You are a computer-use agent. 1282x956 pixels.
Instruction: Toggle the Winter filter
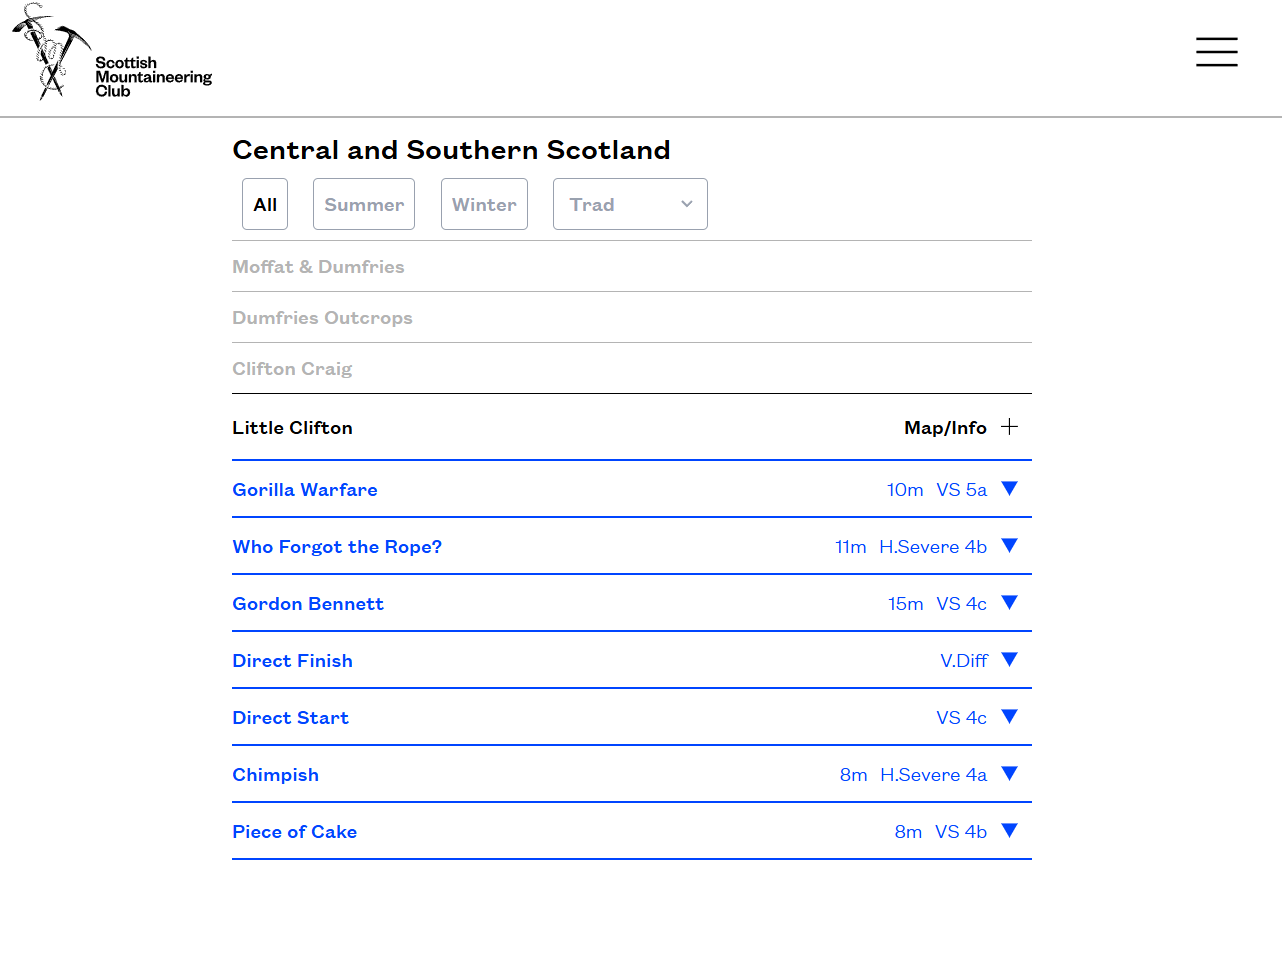click(484, 204)
